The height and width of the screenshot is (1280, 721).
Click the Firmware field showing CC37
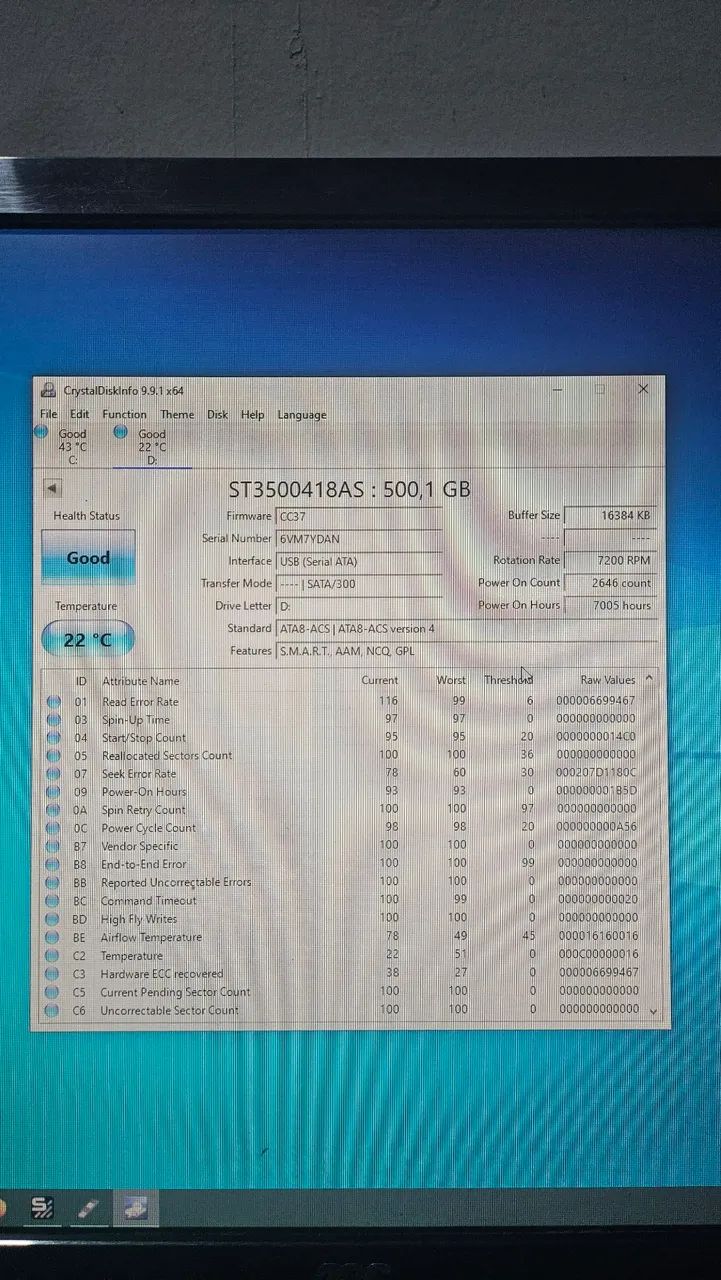(x=359, y=516)
